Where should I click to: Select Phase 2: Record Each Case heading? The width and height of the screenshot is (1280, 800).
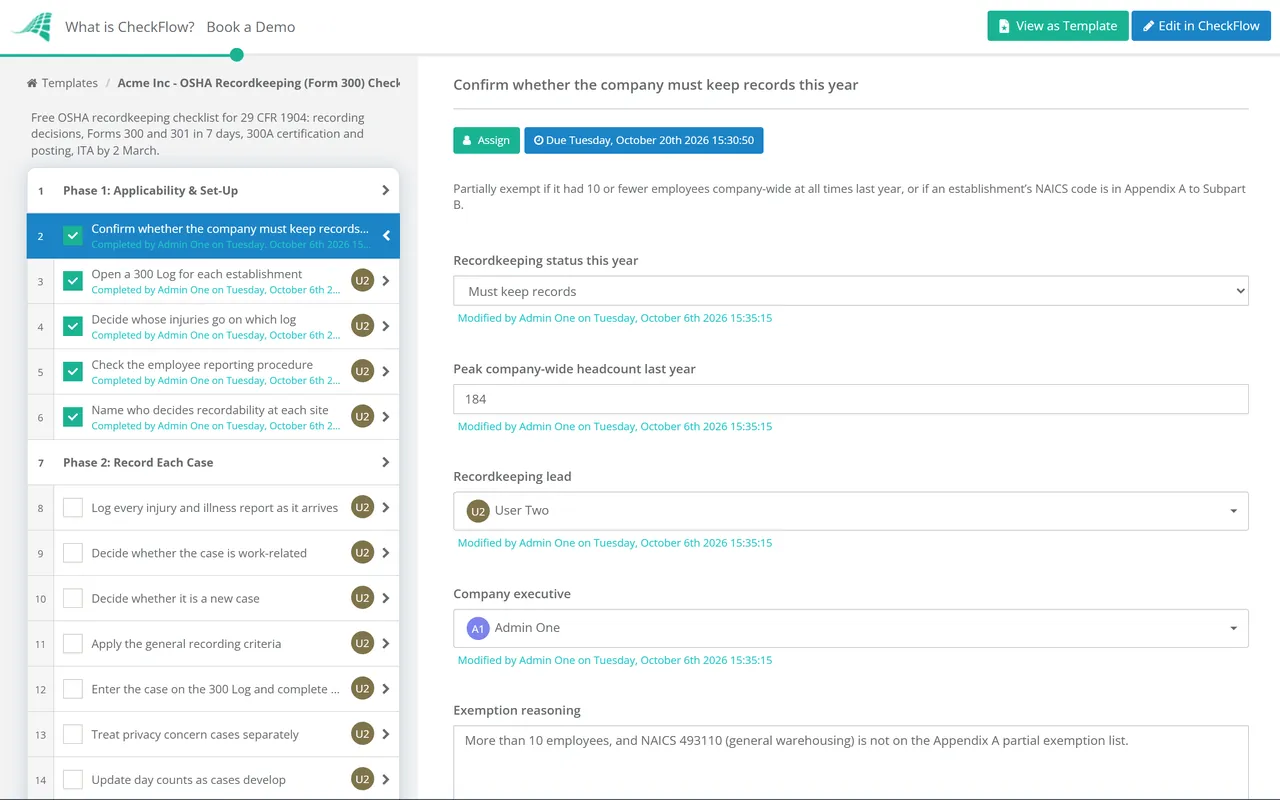coord(138,462)
